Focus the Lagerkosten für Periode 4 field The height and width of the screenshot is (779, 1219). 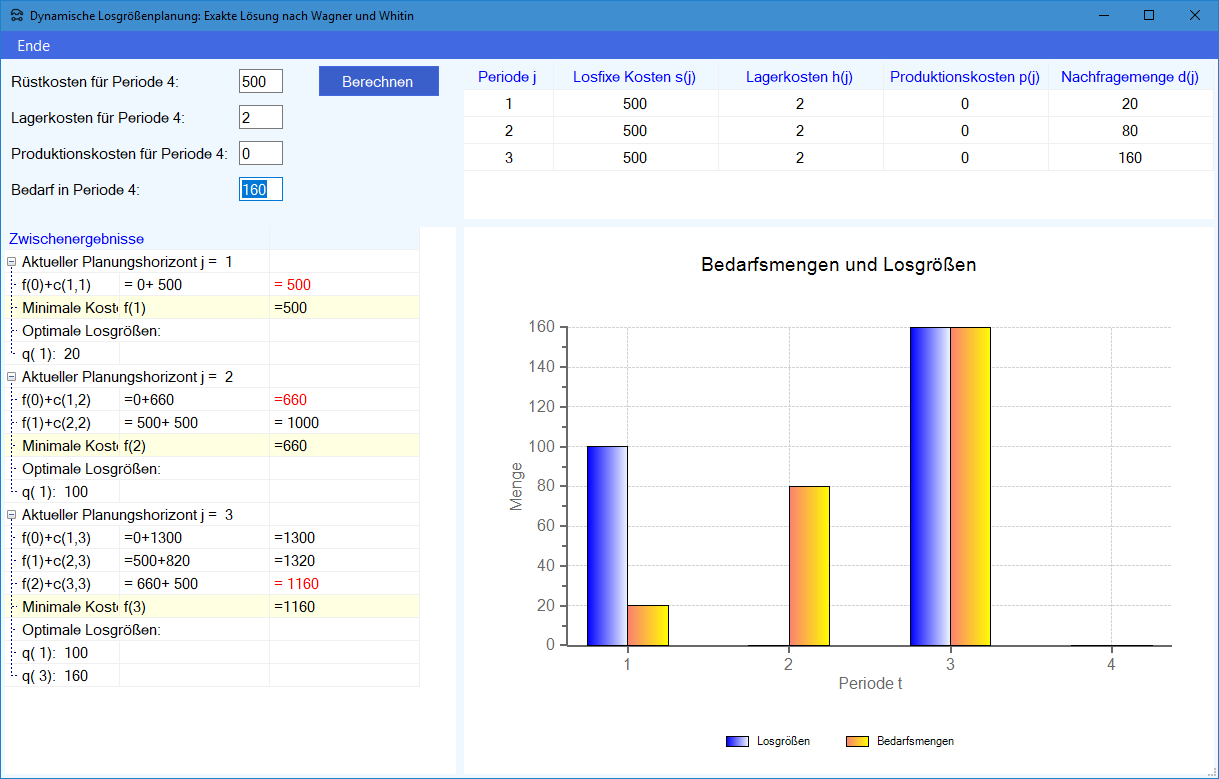pos(261,118)
